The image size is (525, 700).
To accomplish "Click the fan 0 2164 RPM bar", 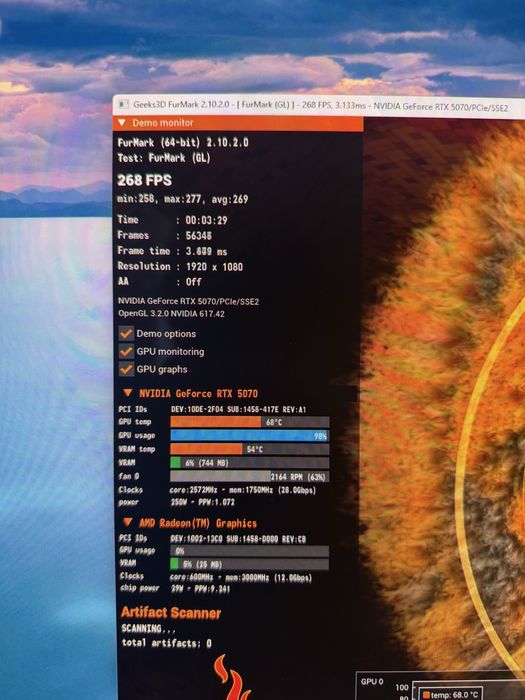I will coord(250,476).
